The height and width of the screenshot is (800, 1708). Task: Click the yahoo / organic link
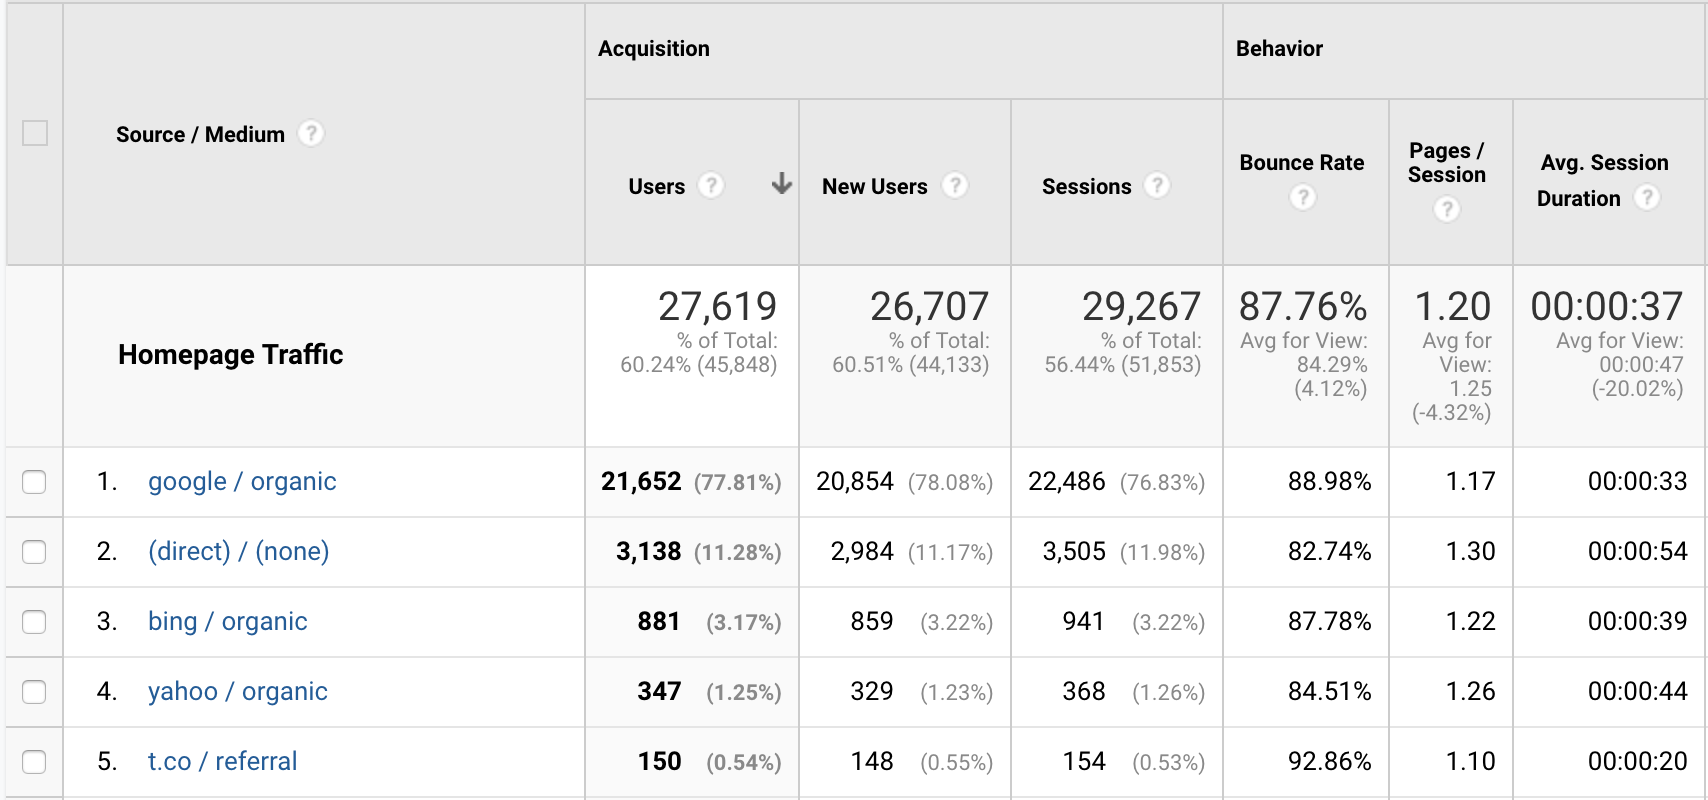(238, 691)
